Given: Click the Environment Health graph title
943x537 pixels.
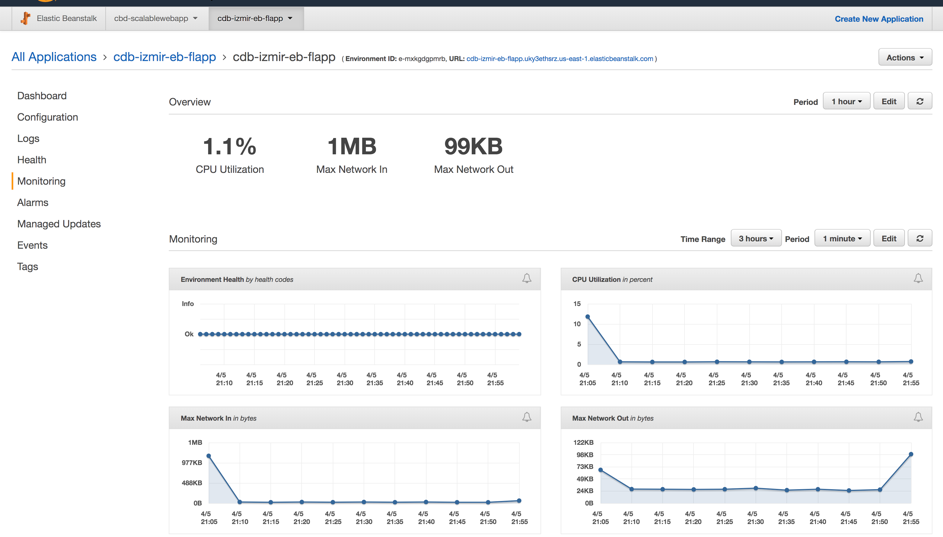Looking at the screenshot, I should click(237, 280).
